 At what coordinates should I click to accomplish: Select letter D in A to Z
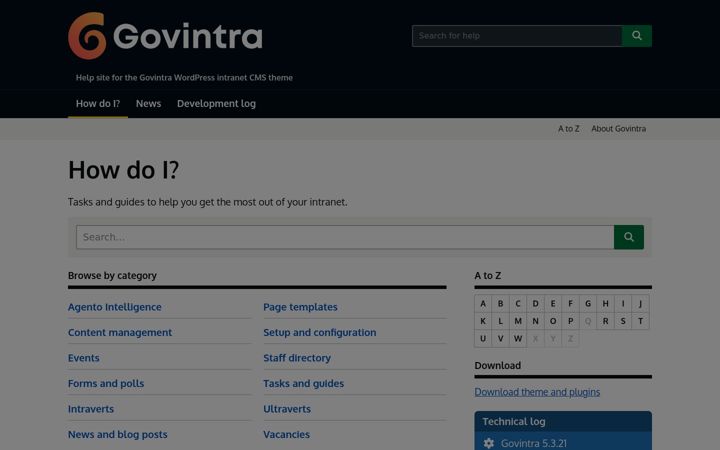pos(535,304)
